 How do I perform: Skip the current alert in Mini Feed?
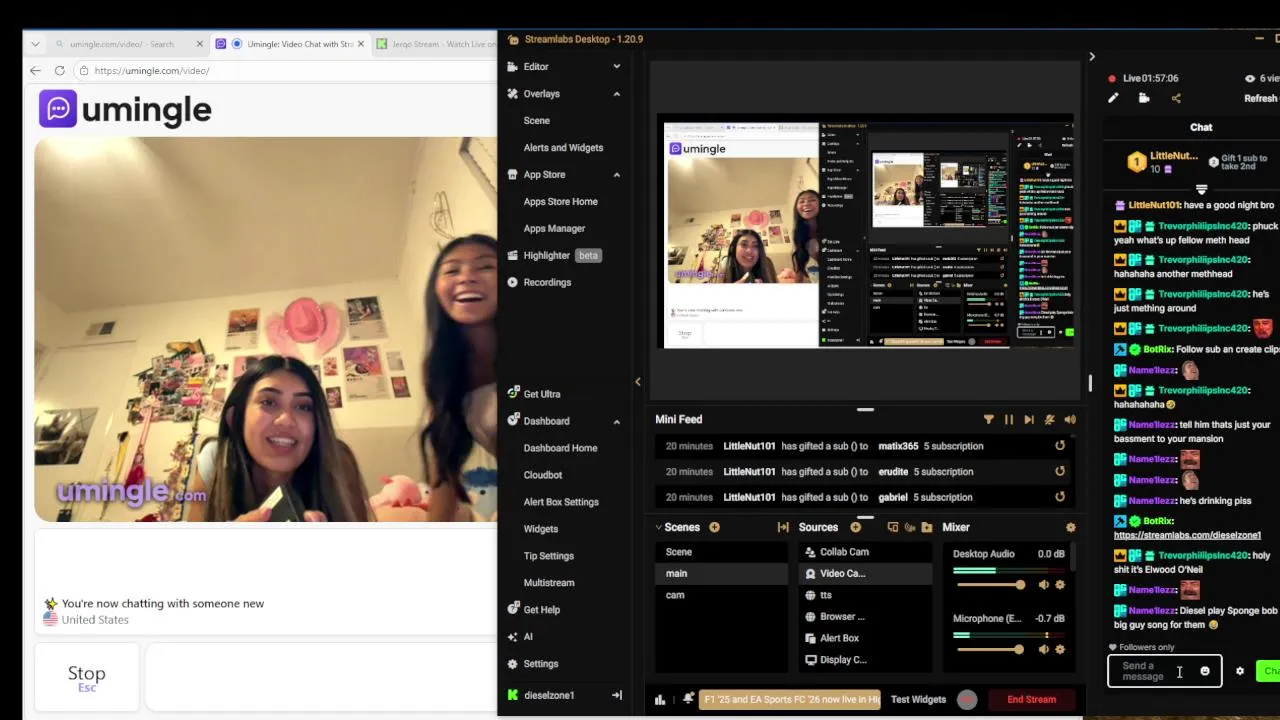(1029, 420)
